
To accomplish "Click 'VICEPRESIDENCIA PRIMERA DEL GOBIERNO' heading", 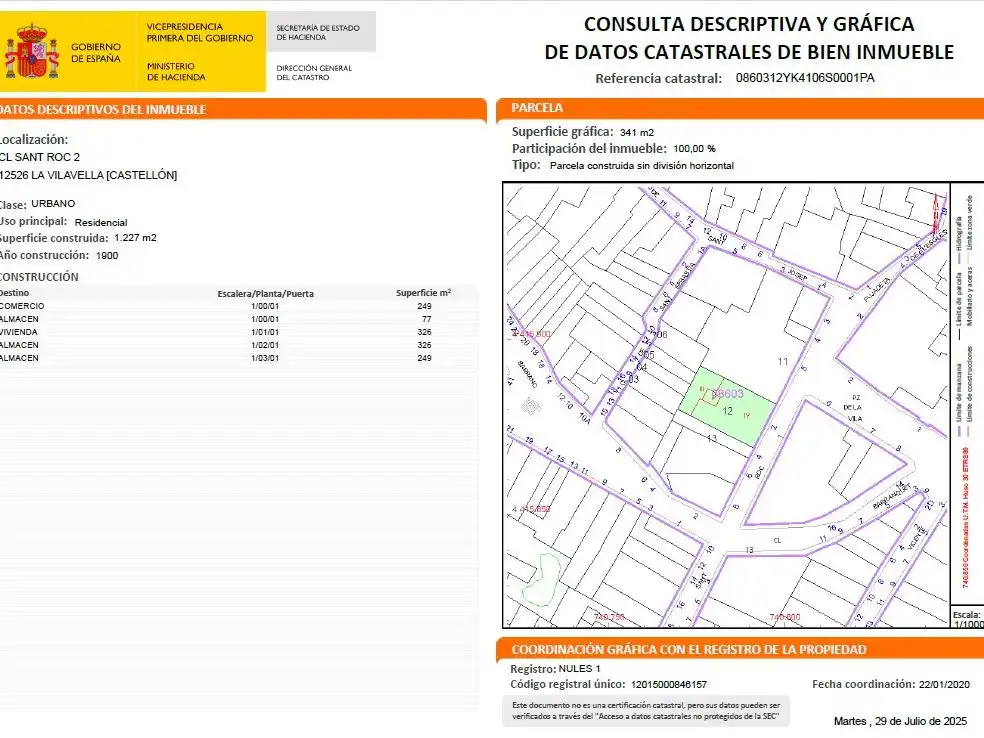I will pos(200,33).
